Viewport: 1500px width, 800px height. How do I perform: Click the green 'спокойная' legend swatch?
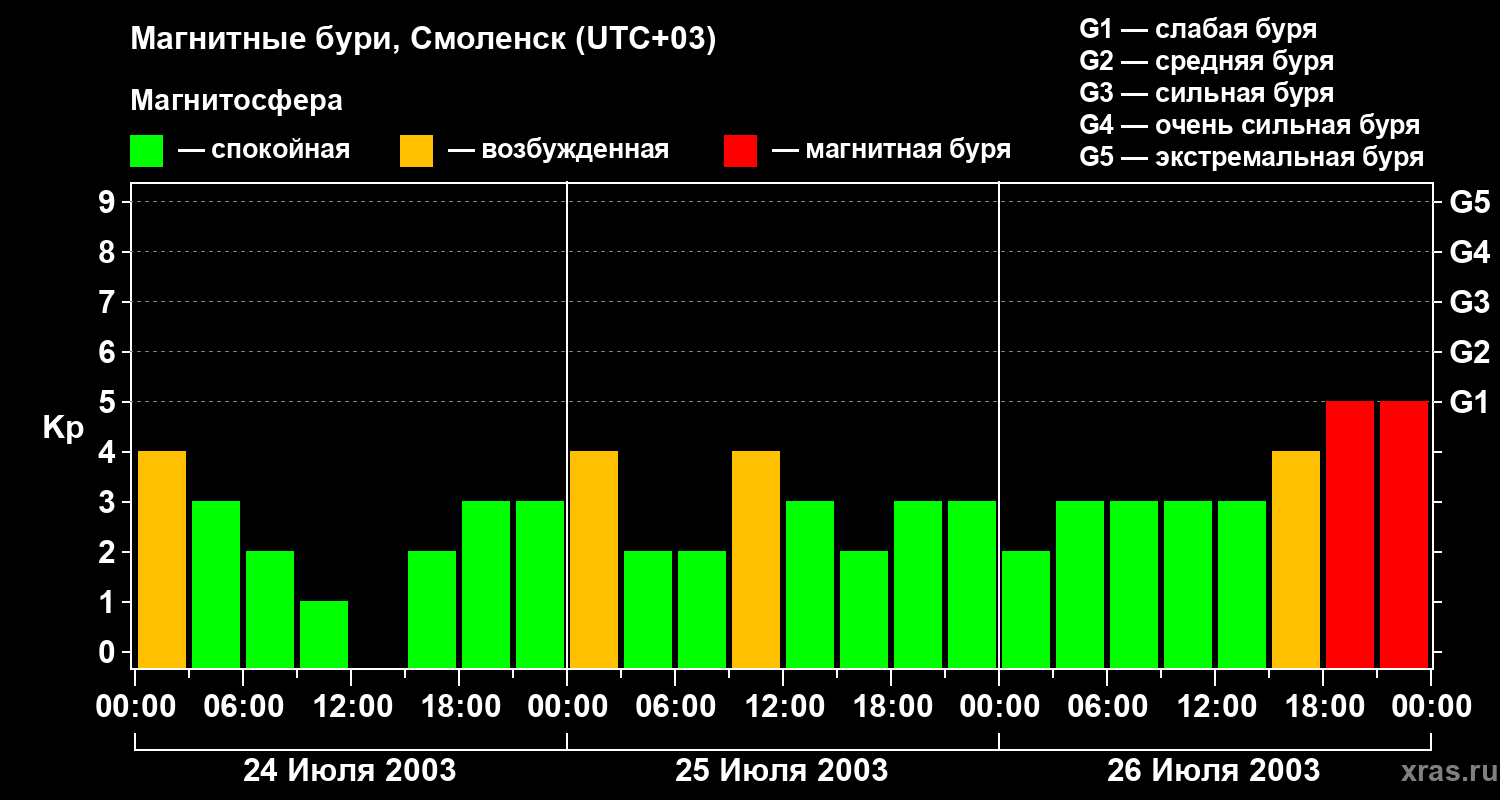click(x=146, y=151)
